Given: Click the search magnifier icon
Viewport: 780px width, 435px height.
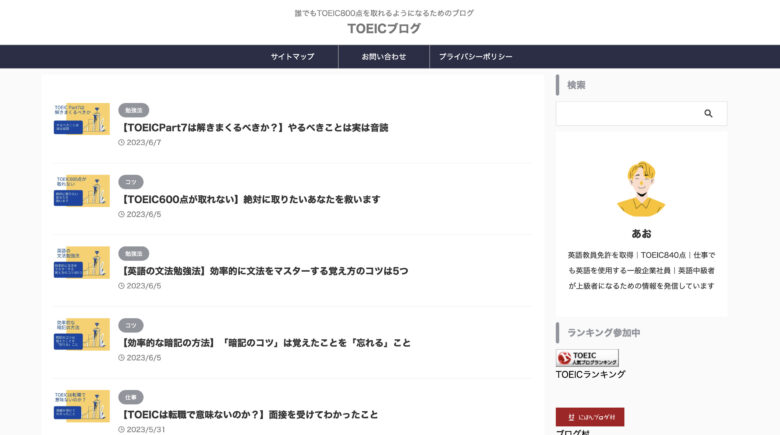Looking at the screenshot, I should pos(708,114).
